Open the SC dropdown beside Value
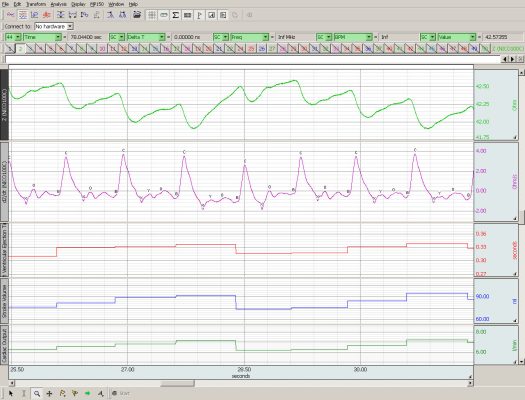 428,37
